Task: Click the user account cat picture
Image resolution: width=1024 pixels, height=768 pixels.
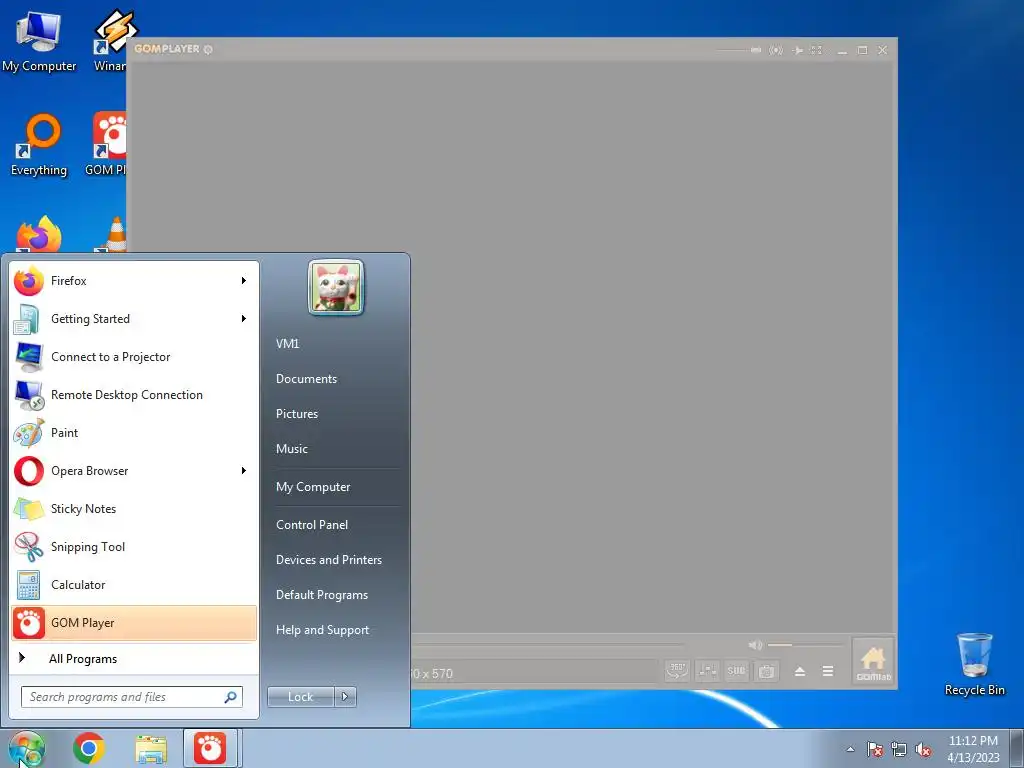Action: (x=336, y=287)
